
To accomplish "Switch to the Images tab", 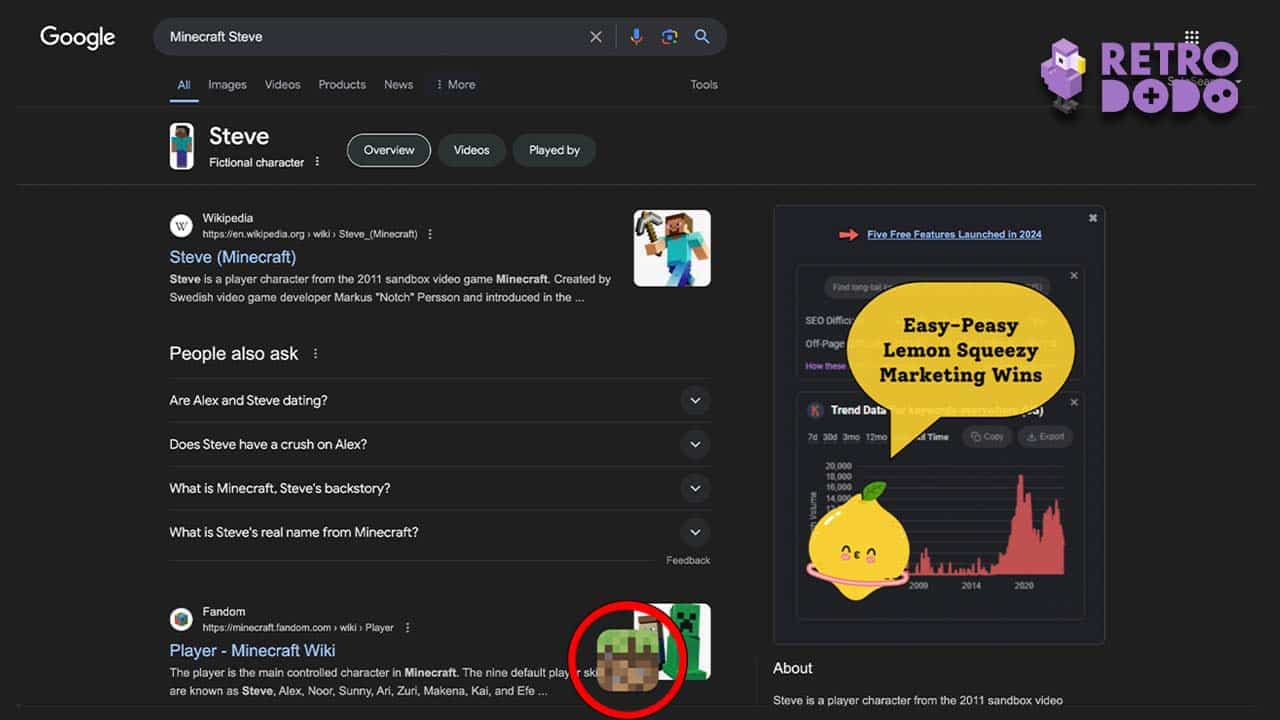I will tap(227, 85).
